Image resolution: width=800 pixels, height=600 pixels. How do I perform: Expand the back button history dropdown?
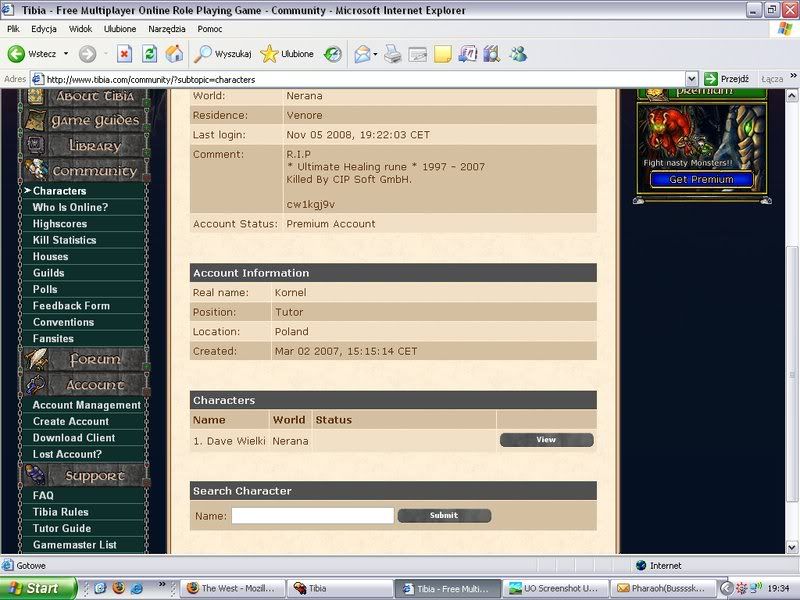66,54
